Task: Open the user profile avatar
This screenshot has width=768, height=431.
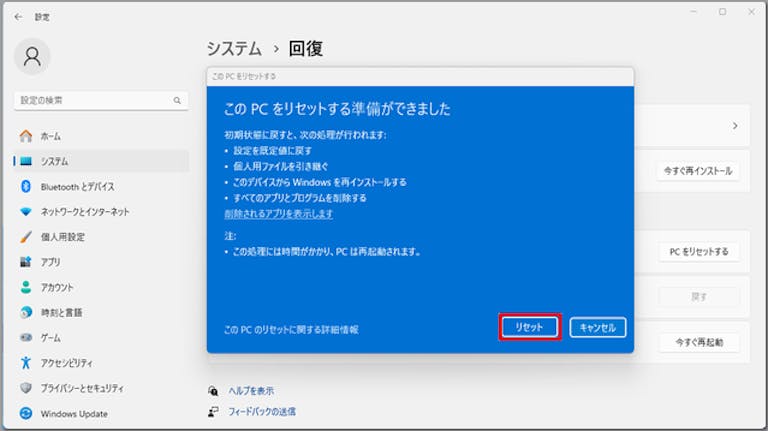Action: pos(32,57)
